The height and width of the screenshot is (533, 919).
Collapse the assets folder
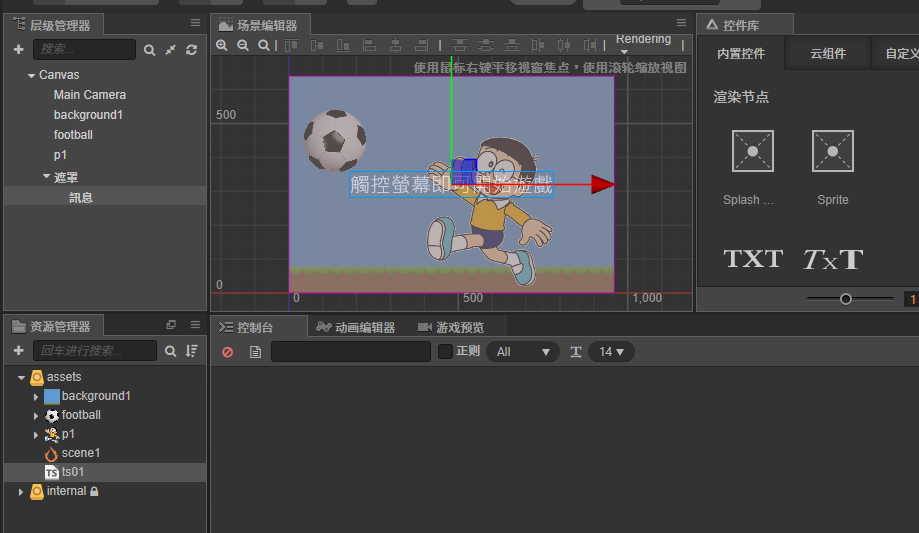[22, 378]
